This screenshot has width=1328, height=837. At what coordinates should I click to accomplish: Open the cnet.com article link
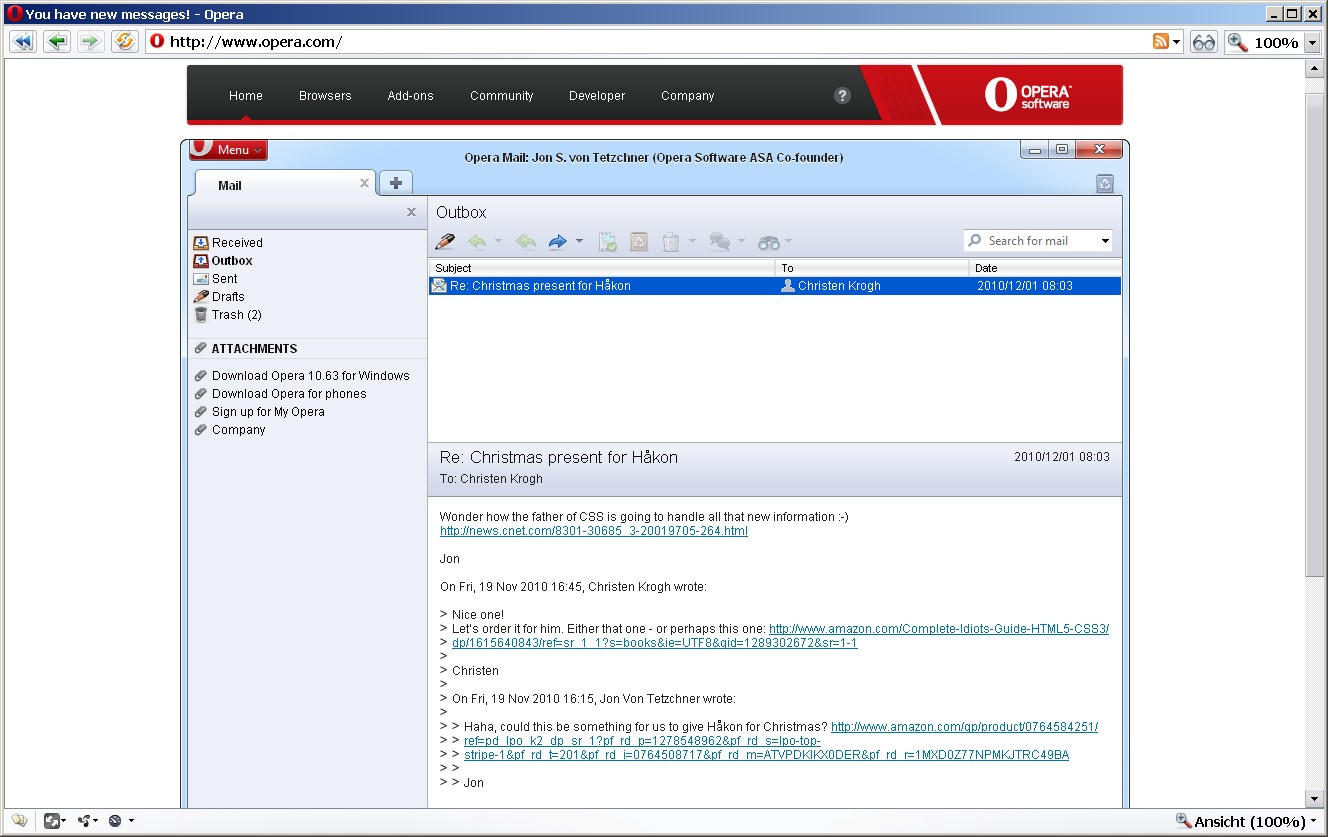click(594, 531)
